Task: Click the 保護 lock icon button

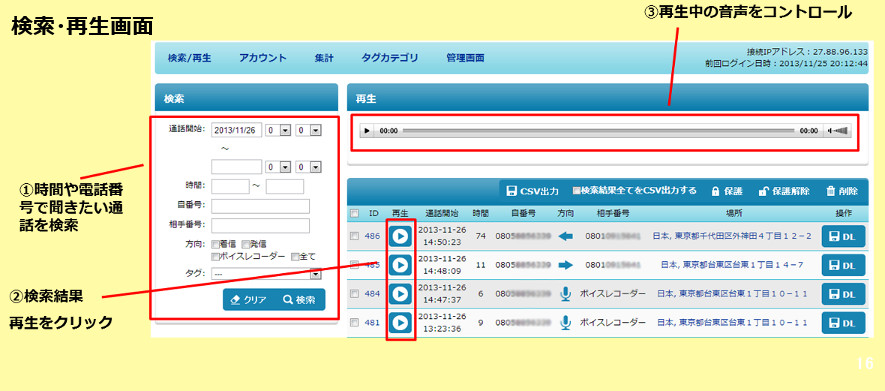Action: click(726, 191)
